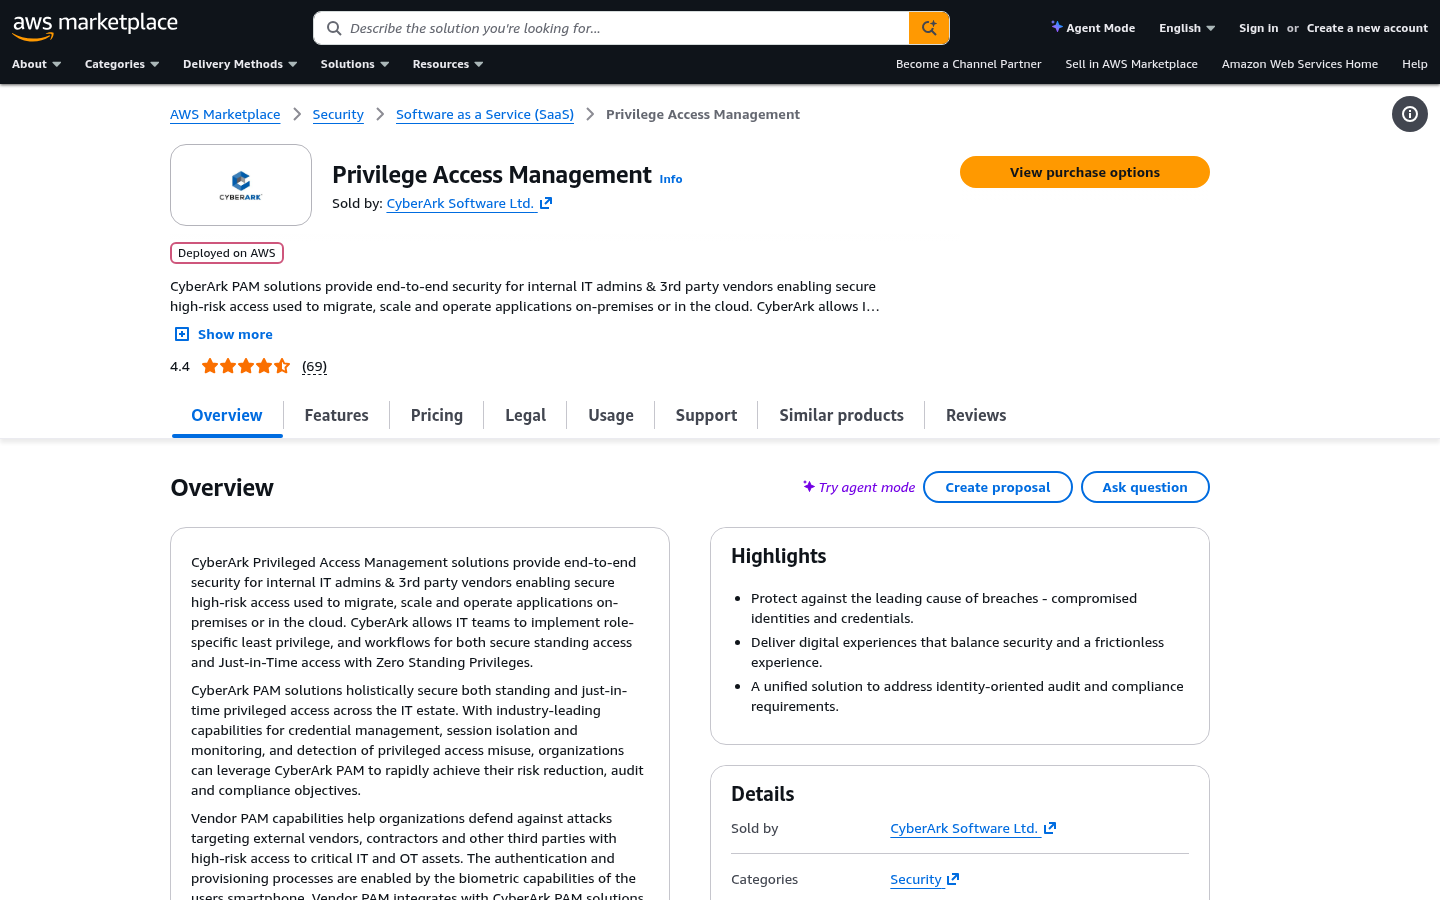
Task: Go to the Reviews tab
Action: pyautogui.click(x=976, y=415)
